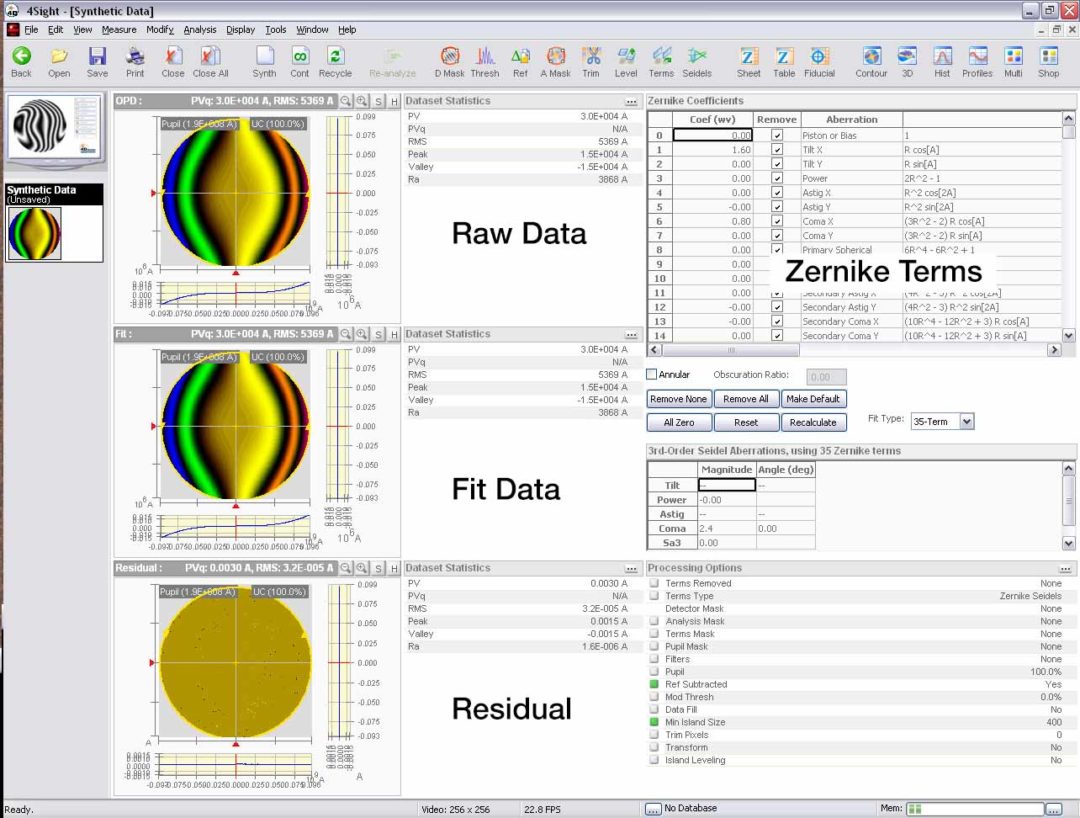Viewport: 1080px width, 818px height.
Task: Uncheck Remove for the Tilt X term
Action: (775, 148)
